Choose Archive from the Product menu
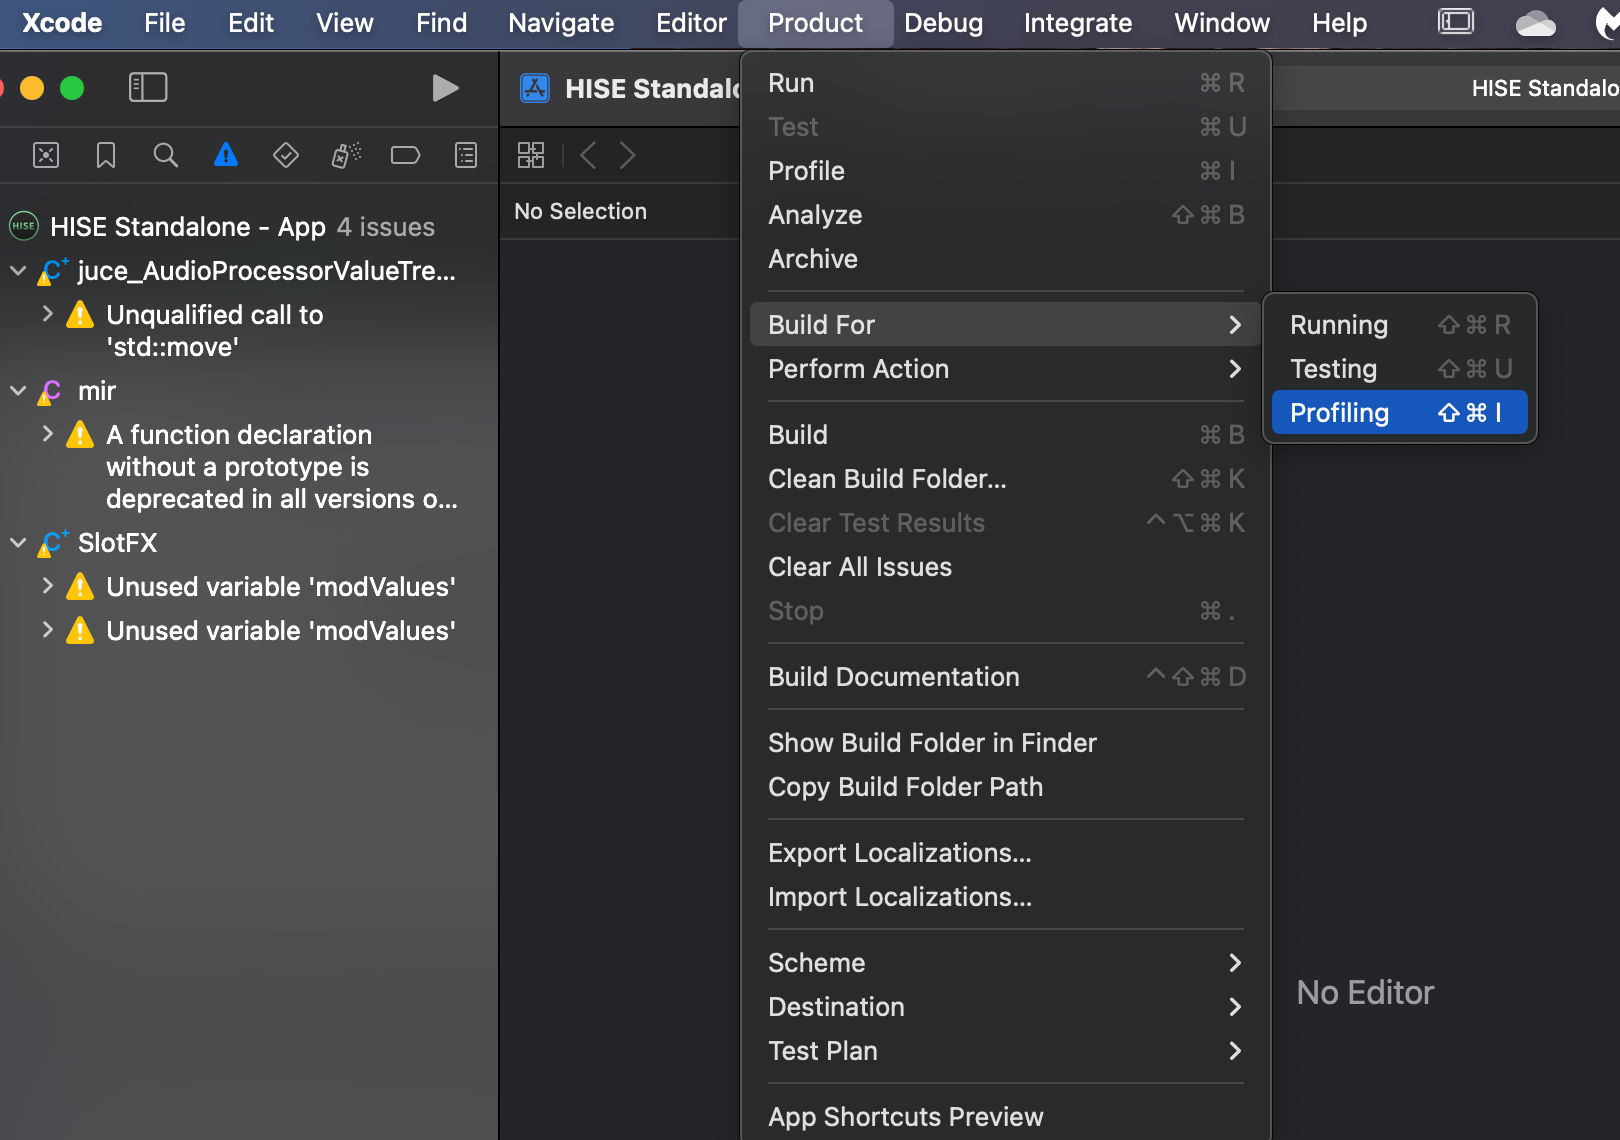The width and height of the screenshot is (1620, 1140). tap(1006, 259)
